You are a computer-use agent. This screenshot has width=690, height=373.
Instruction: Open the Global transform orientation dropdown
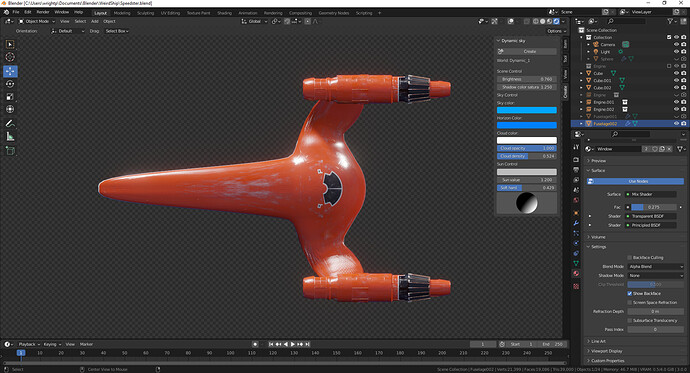coord(254,21)
